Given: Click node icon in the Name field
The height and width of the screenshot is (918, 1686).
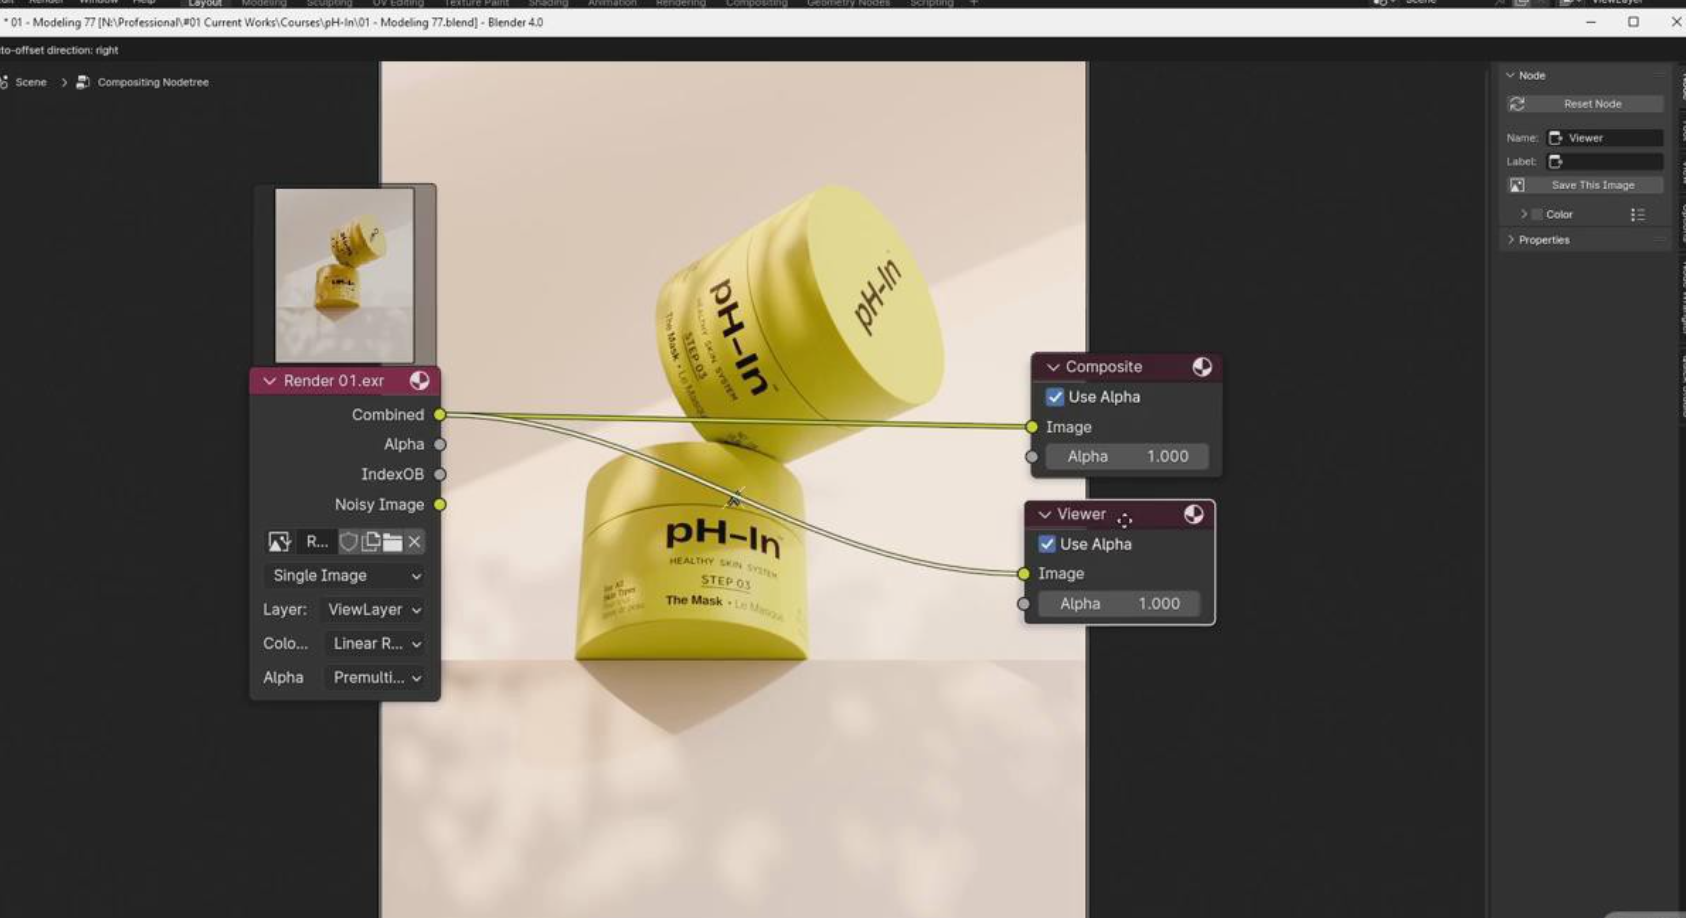Looking at the screenshot, I should pyautogui.click(x=1556, y=138).
